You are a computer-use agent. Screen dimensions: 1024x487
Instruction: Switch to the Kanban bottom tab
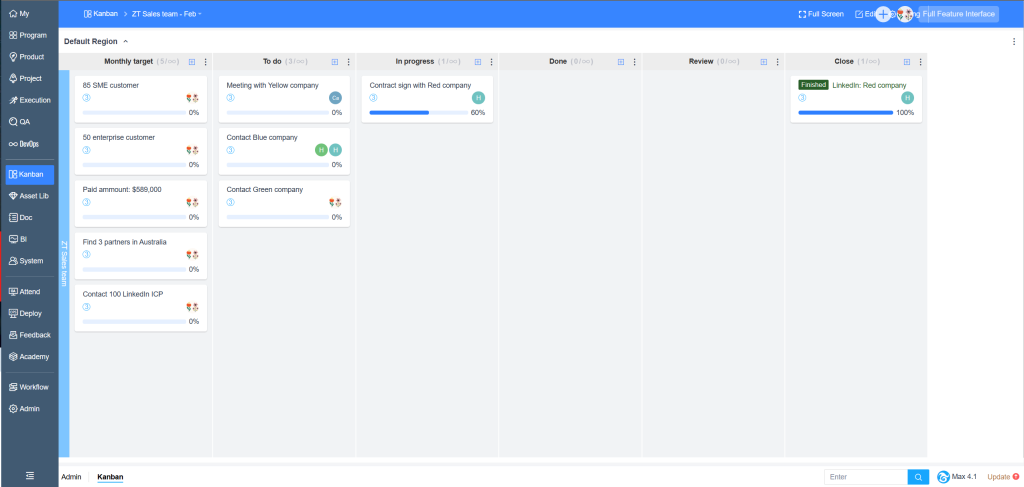tap(110, 477)
